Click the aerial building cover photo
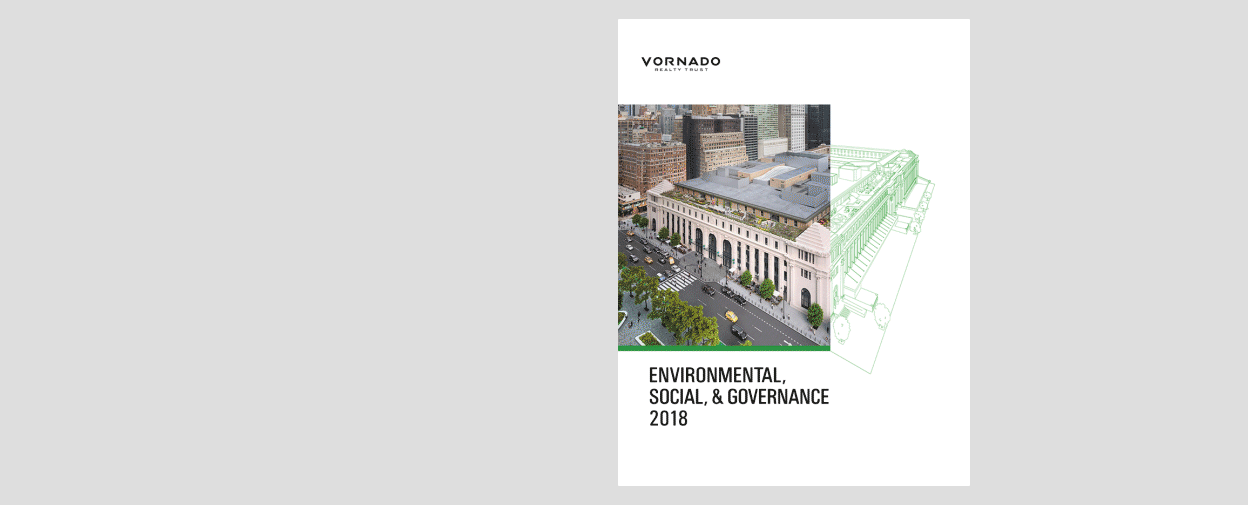Viewport: 1248px width, 505px height. (723, 225)
